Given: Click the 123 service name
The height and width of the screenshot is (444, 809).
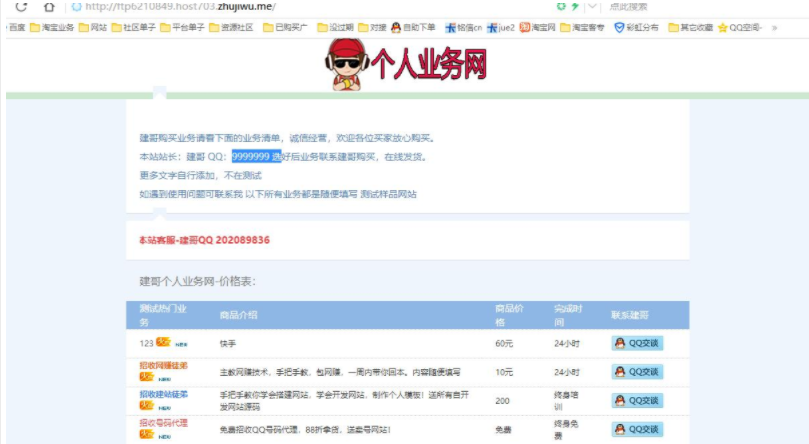Looking at the screenshot, I should coord(146,343).
